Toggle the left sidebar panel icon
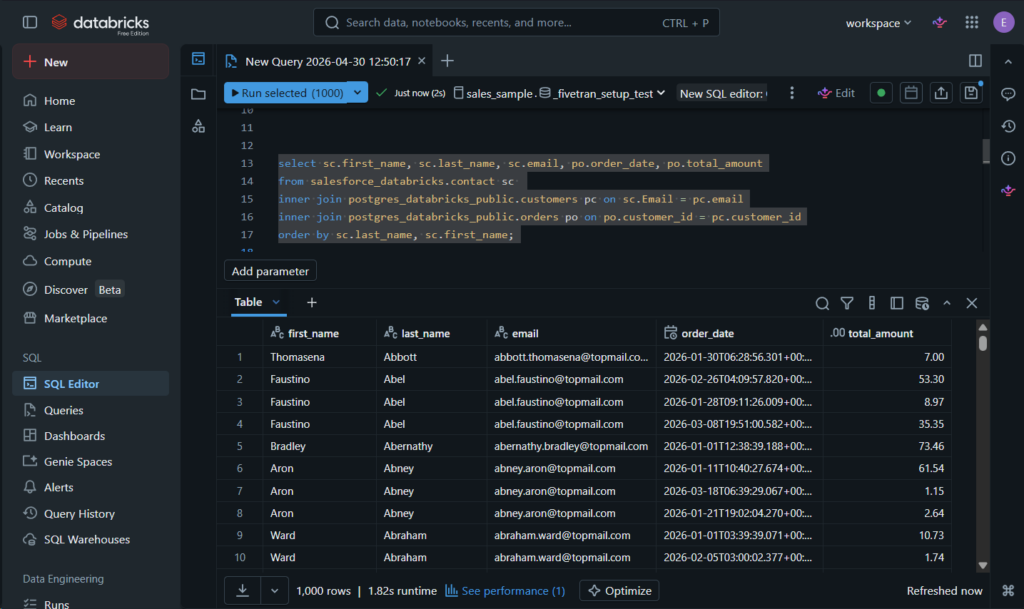This screenshot has width=1024, height=609. pyautogui.click(x=30, y=22)
